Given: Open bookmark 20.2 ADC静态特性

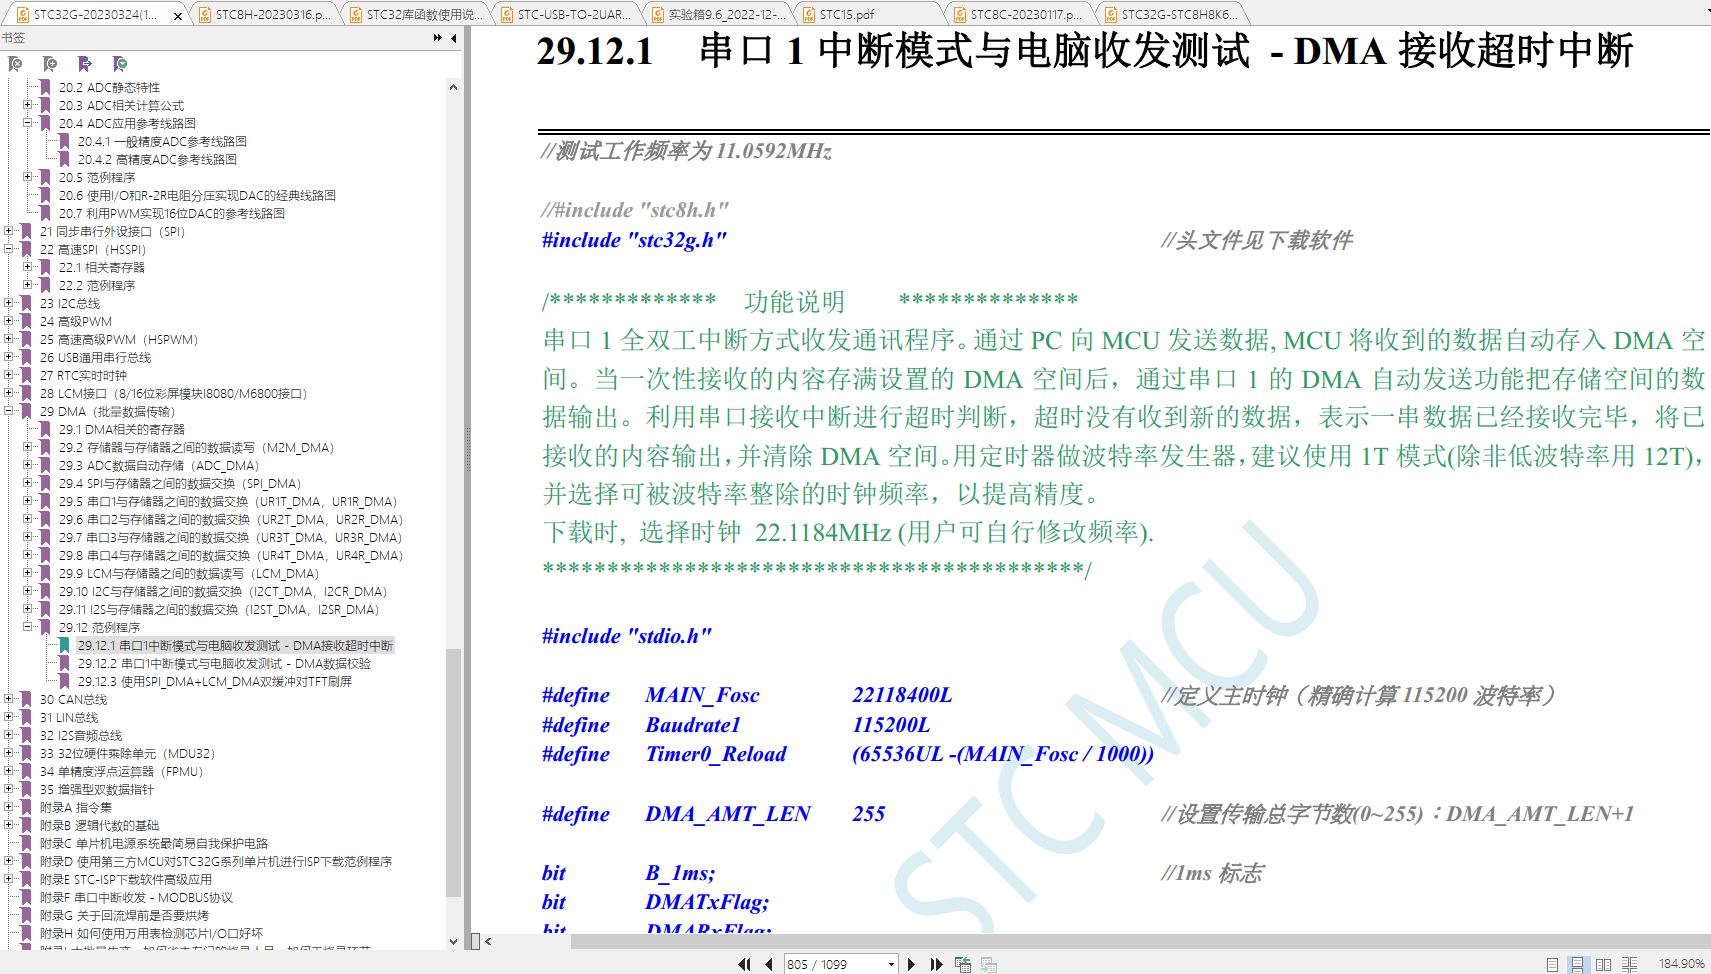Looking at the screenshot, I should [x=109, y=88].
